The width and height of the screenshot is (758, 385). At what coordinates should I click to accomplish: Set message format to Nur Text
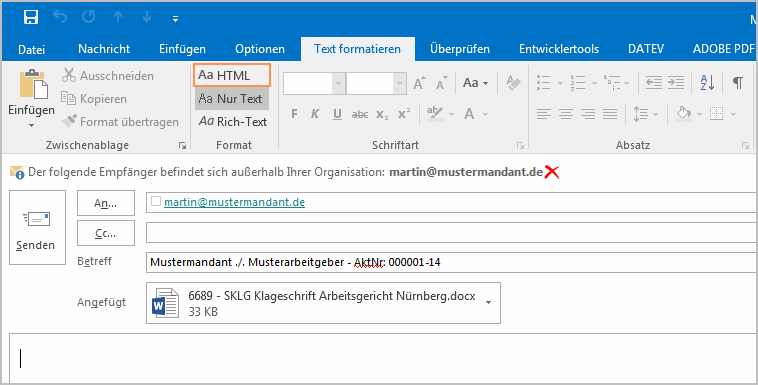pos(232,99)
